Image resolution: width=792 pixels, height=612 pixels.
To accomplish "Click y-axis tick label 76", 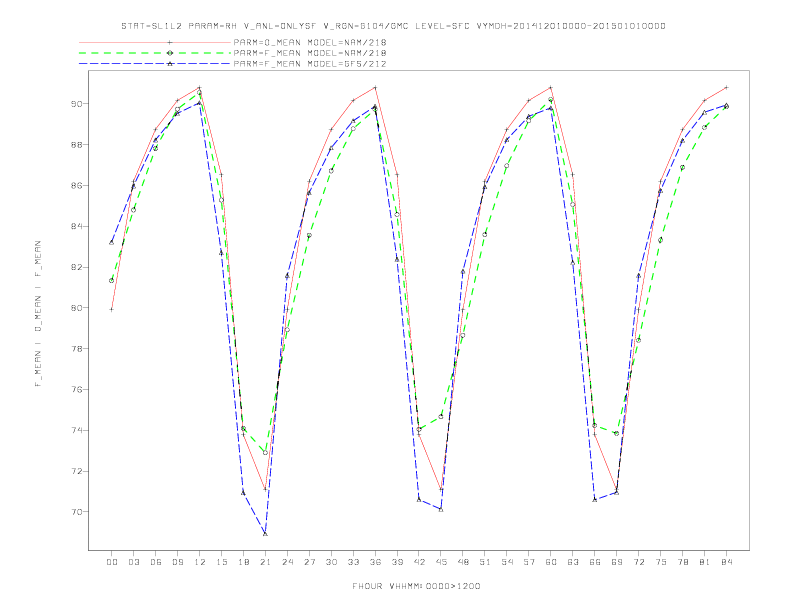I will [x=77, y=390].
